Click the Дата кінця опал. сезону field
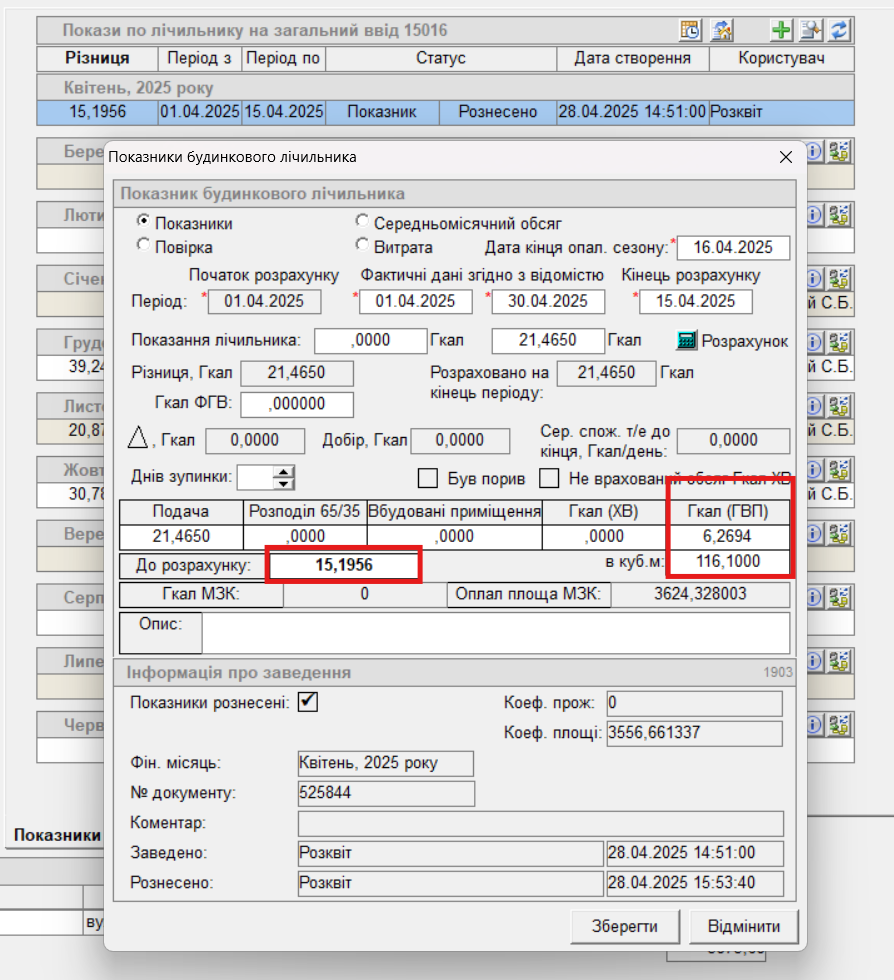The width and height of the screenshot is (894, 980). (733, 247)
